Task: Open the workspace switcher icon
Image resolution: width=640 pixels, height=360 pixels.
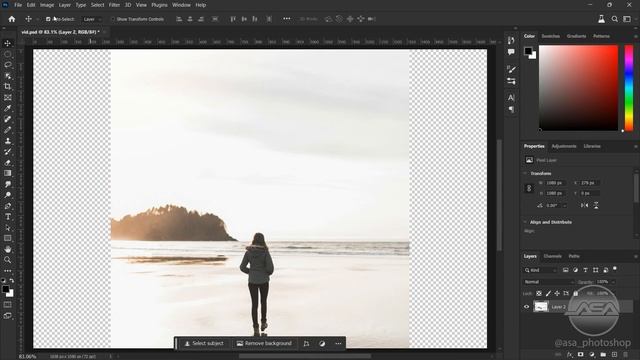Action: pos(627,19)
